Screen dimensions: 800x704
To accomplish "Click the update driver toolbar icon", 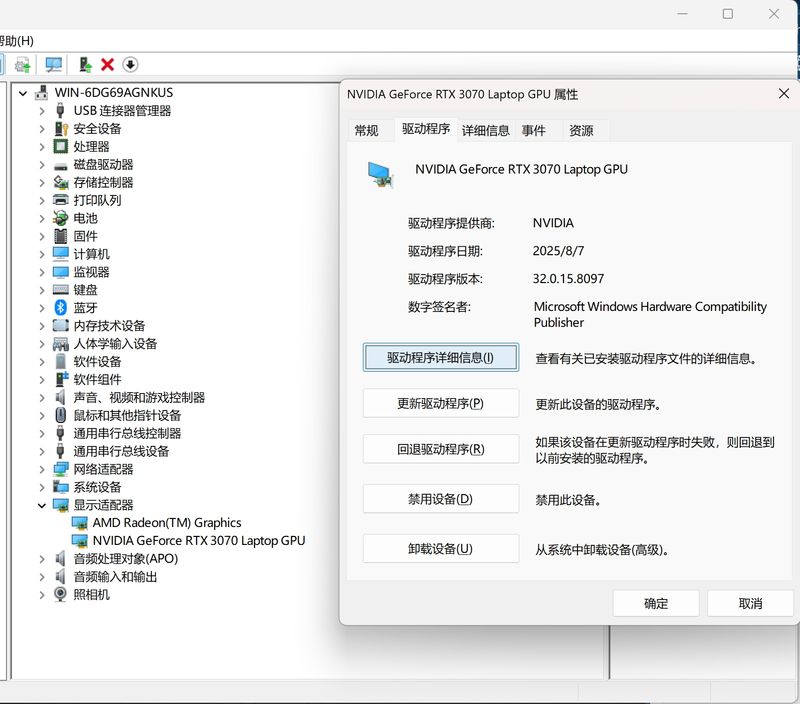I will 86,64.
